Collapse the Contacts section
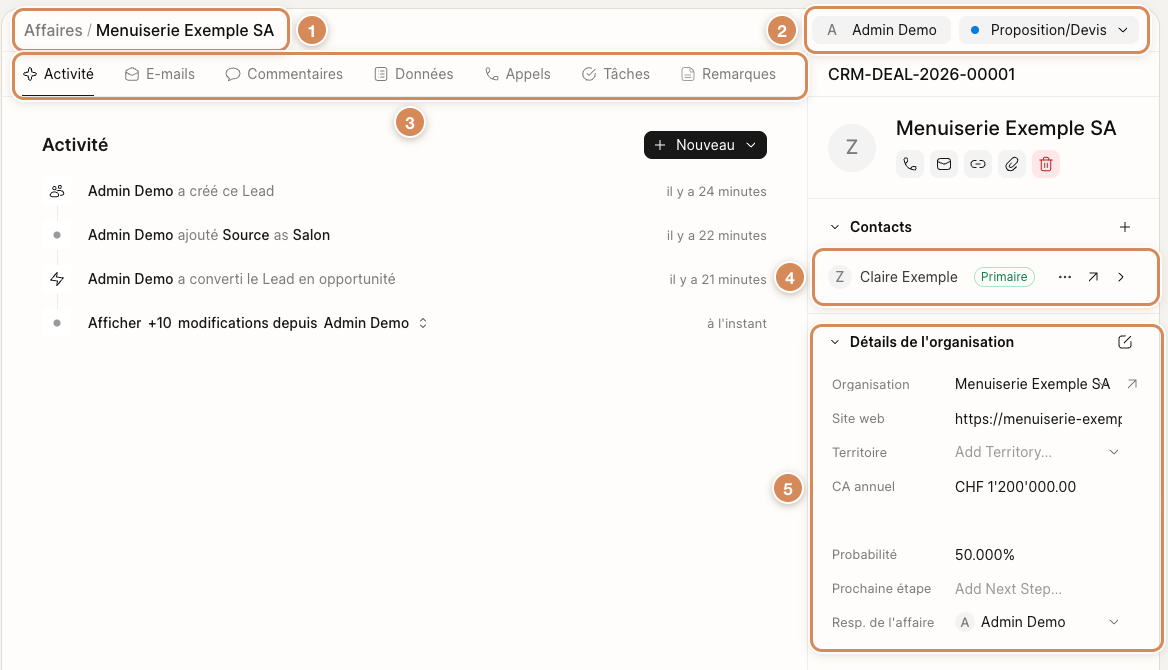Viewport: 1168px width, 670px height. [835, 227]
